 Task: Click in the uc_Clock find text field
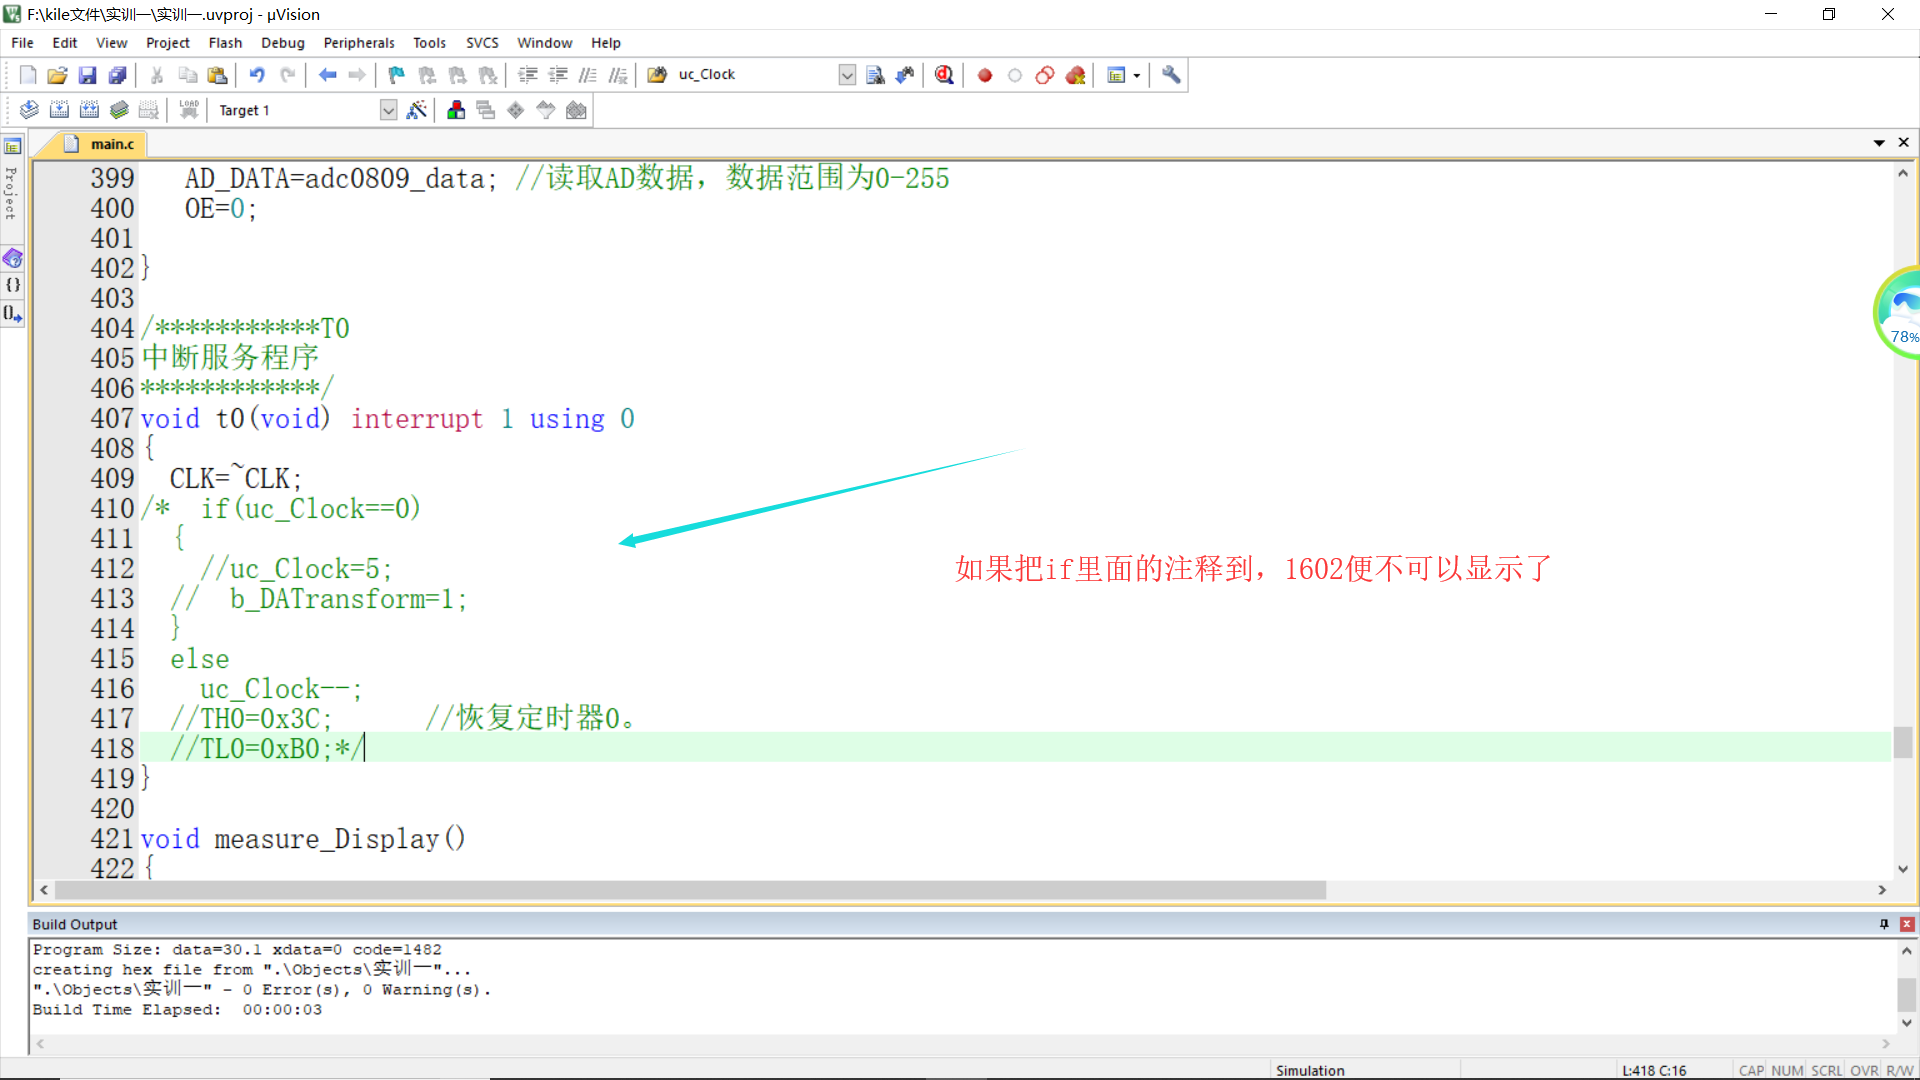(x=755, y=75)
